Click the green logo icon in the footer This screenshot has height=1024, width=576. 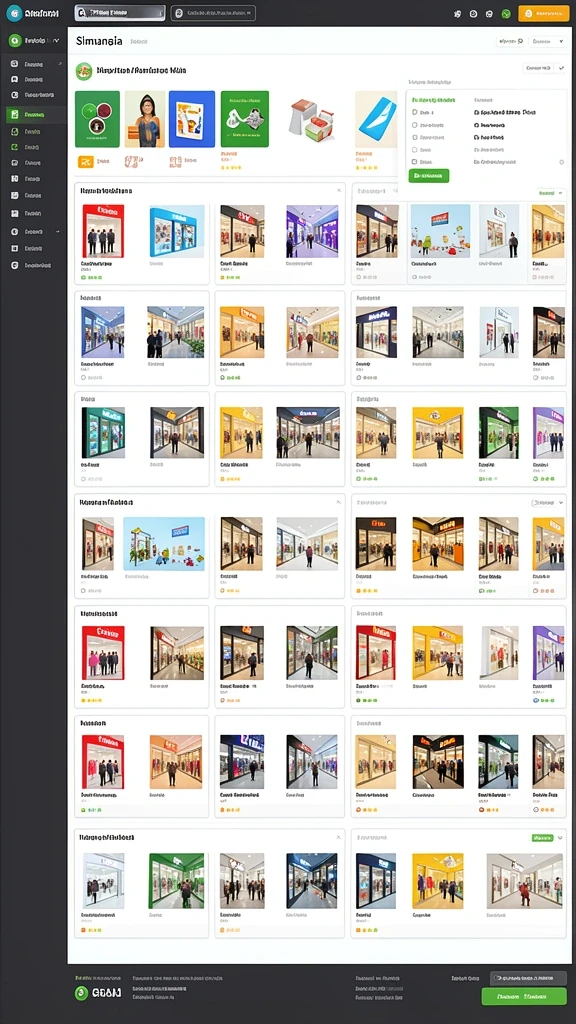pos(82,993)
